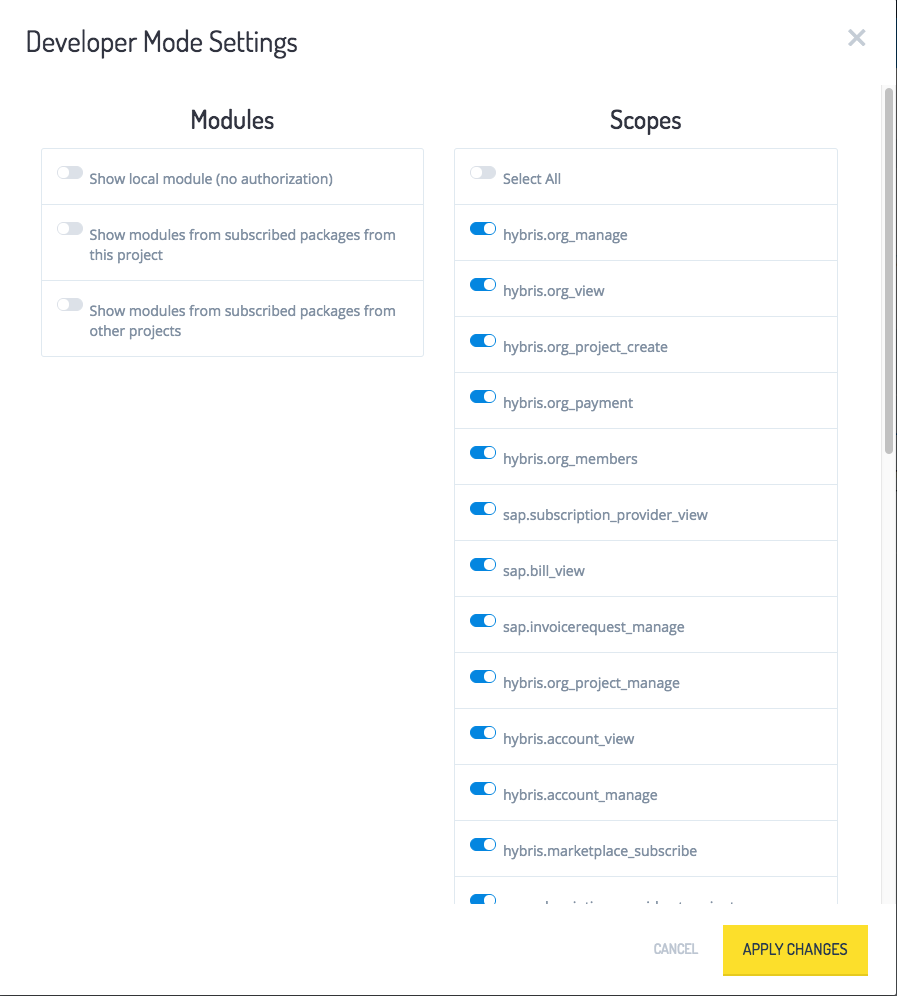
Task: Turn on the Select All scopes switch
Action: pyautogui.click(x=482, y=172)
